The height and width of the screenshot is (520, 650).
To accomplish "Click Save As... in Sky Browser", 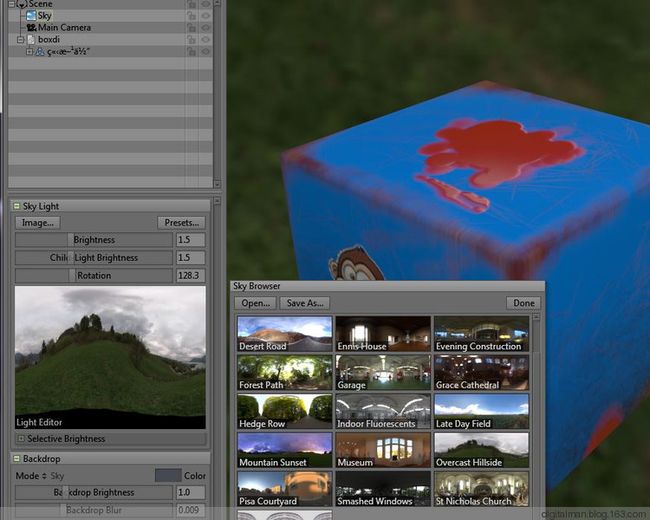I will [305, 303].
